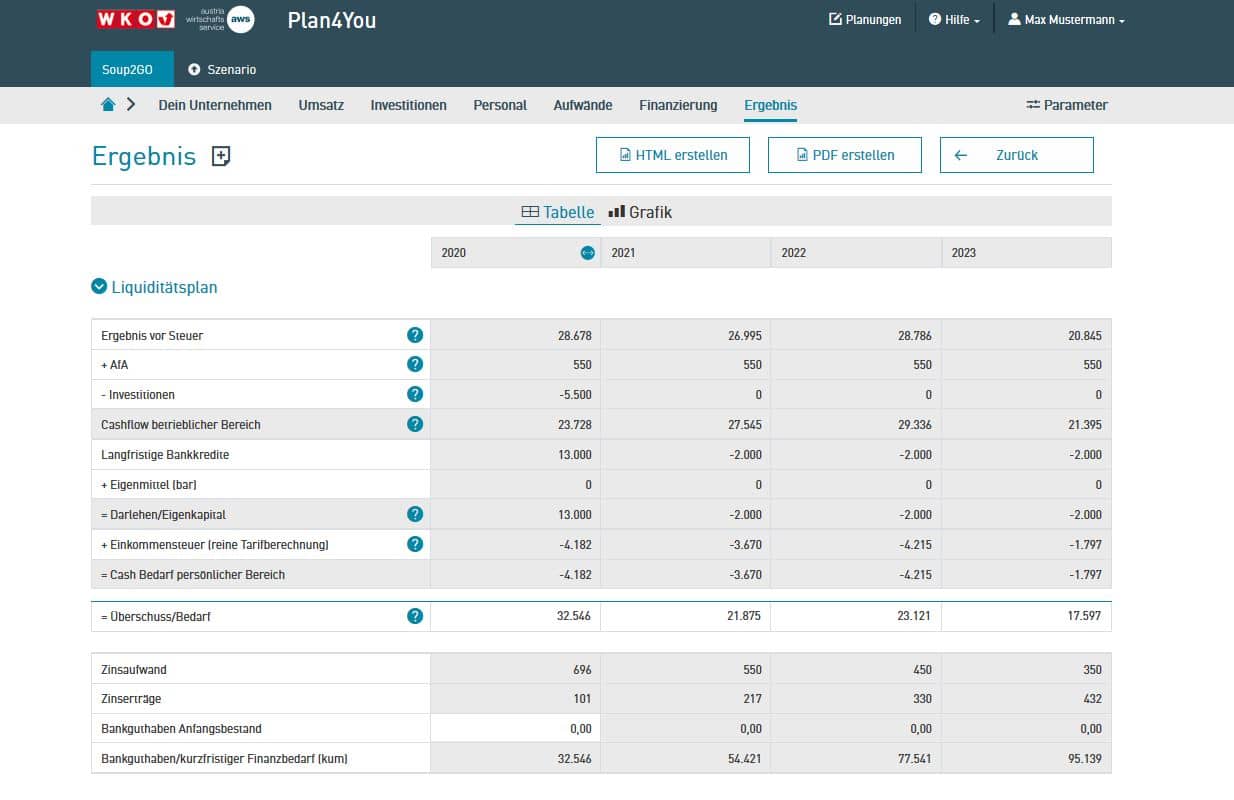Click the PDF erstellen button
This screenshot has height=800, width=1234.
(844, 155)
